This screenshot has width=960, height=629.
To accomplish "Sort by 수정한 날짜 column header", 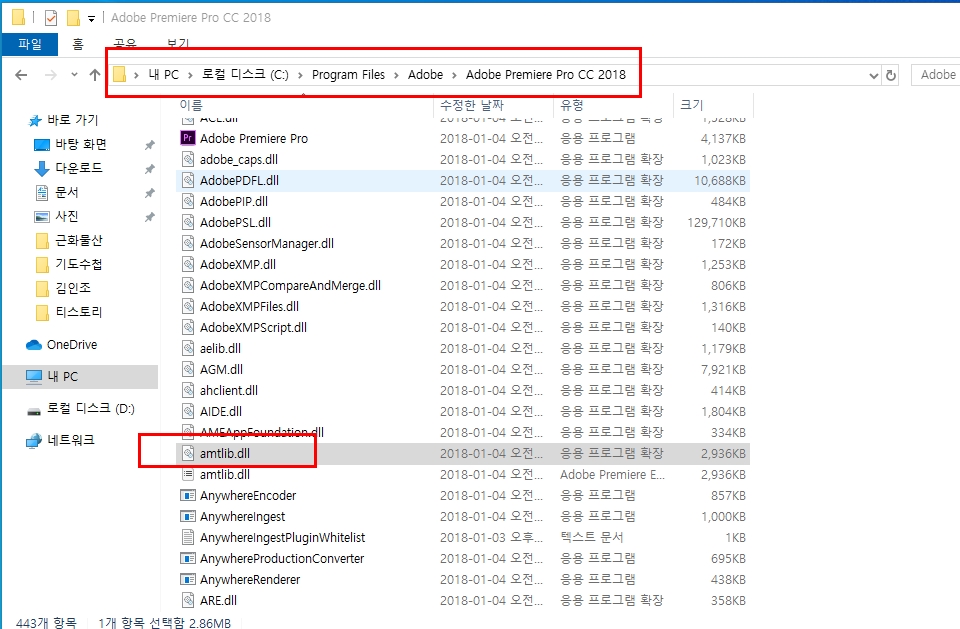I will [x=471, y=105].
